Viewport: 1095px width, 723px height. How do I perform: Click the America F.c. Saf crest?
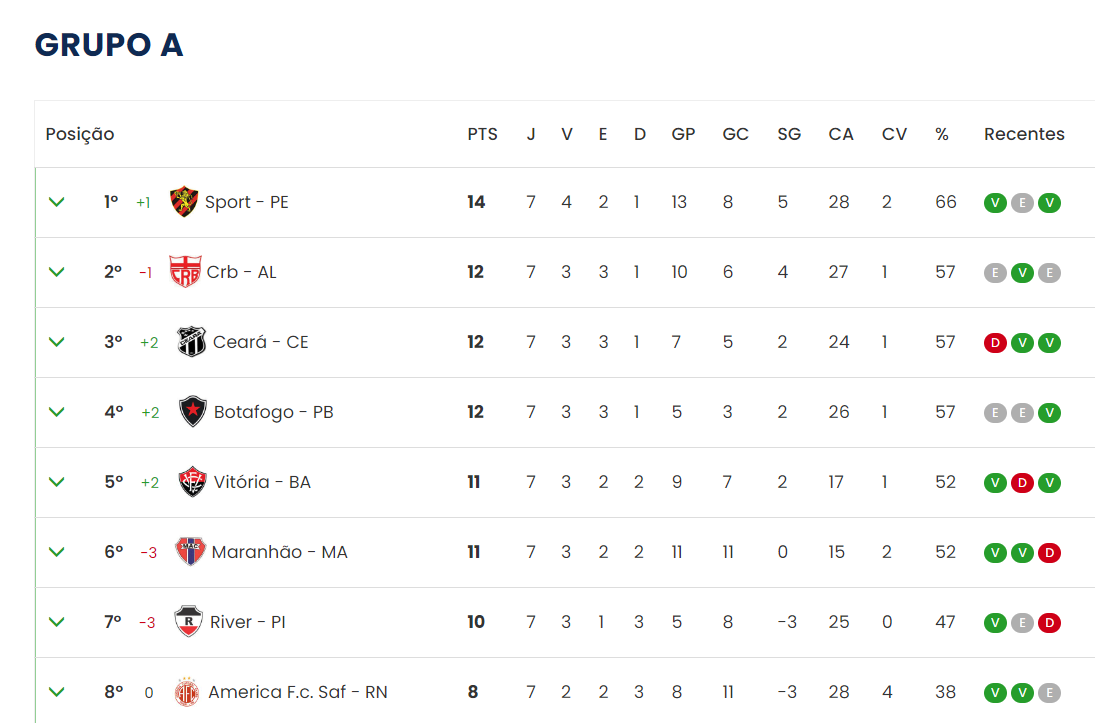(186, 692)
